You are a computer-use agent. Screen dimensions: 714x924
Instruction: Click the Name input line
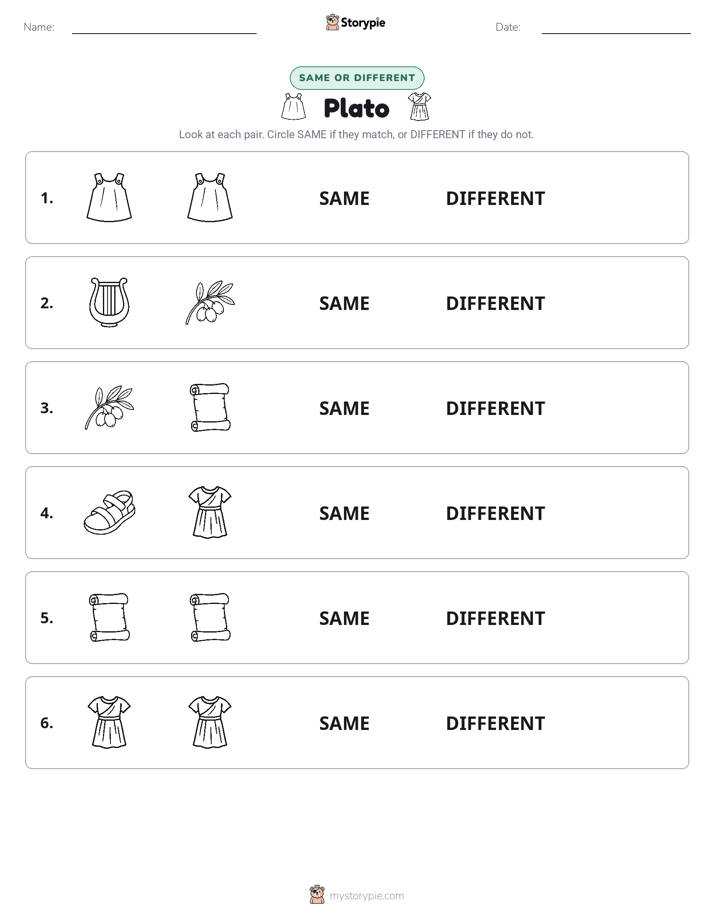click(164, 29)
